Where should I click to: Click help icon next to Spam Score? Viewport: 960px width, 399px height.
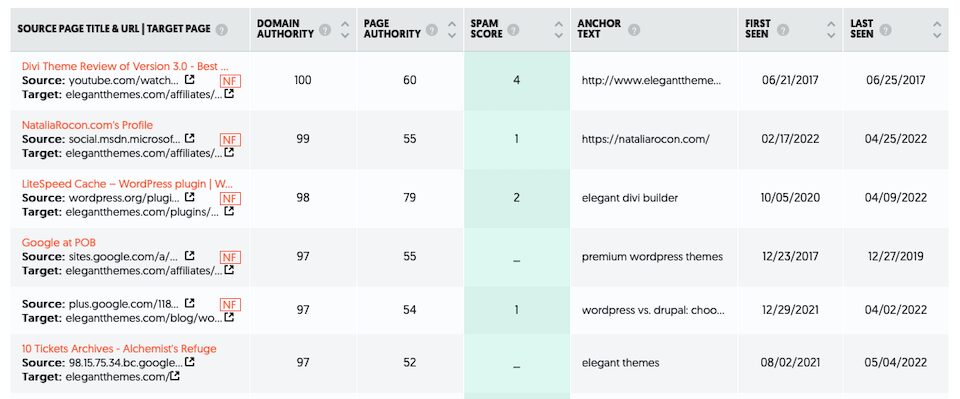click(x=513, y=29)
